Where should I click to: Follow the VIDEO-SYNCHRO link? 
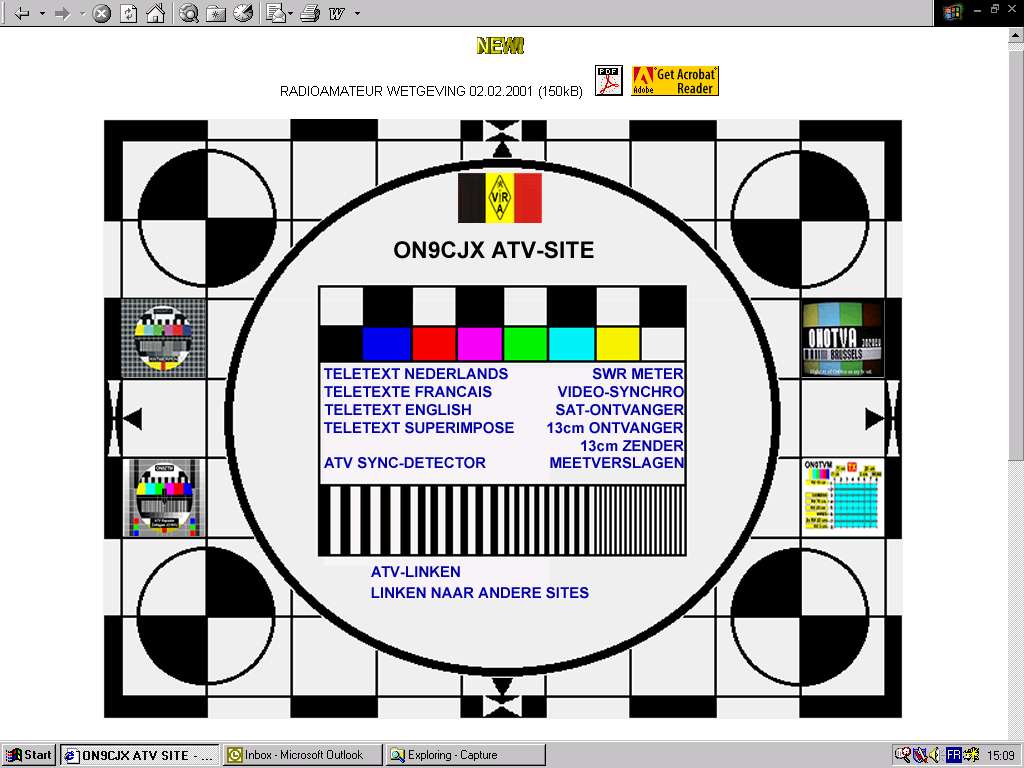pos(620,392)
